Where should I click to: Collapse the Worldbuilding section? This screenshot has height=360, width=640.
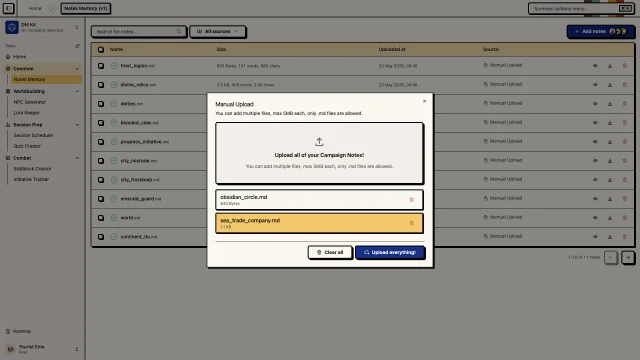point(77,91)
